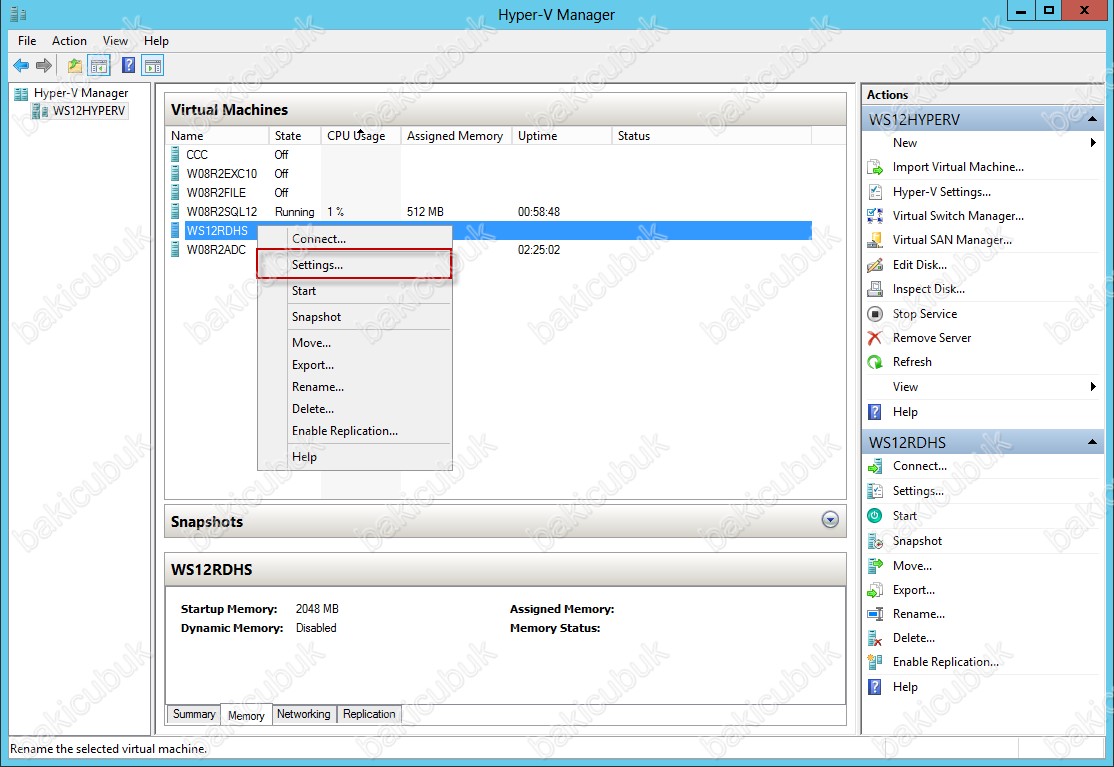The image size is (1114, 767).
Task: Choose Settings... in the context menu
Action: click(354, 265)
